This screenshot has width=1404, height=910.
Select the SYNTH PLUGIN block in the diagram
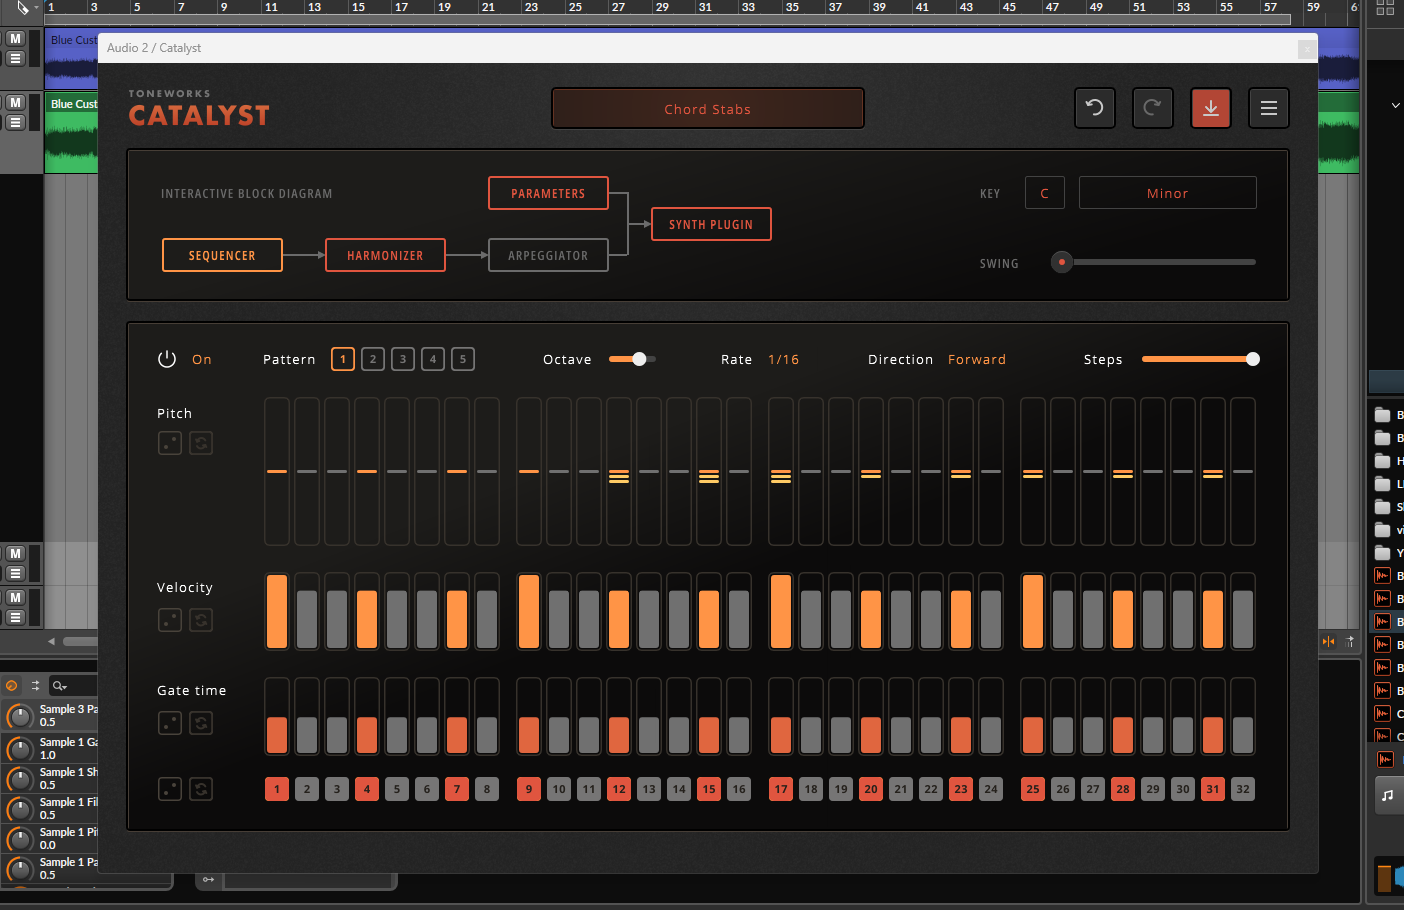click(711, 224)
